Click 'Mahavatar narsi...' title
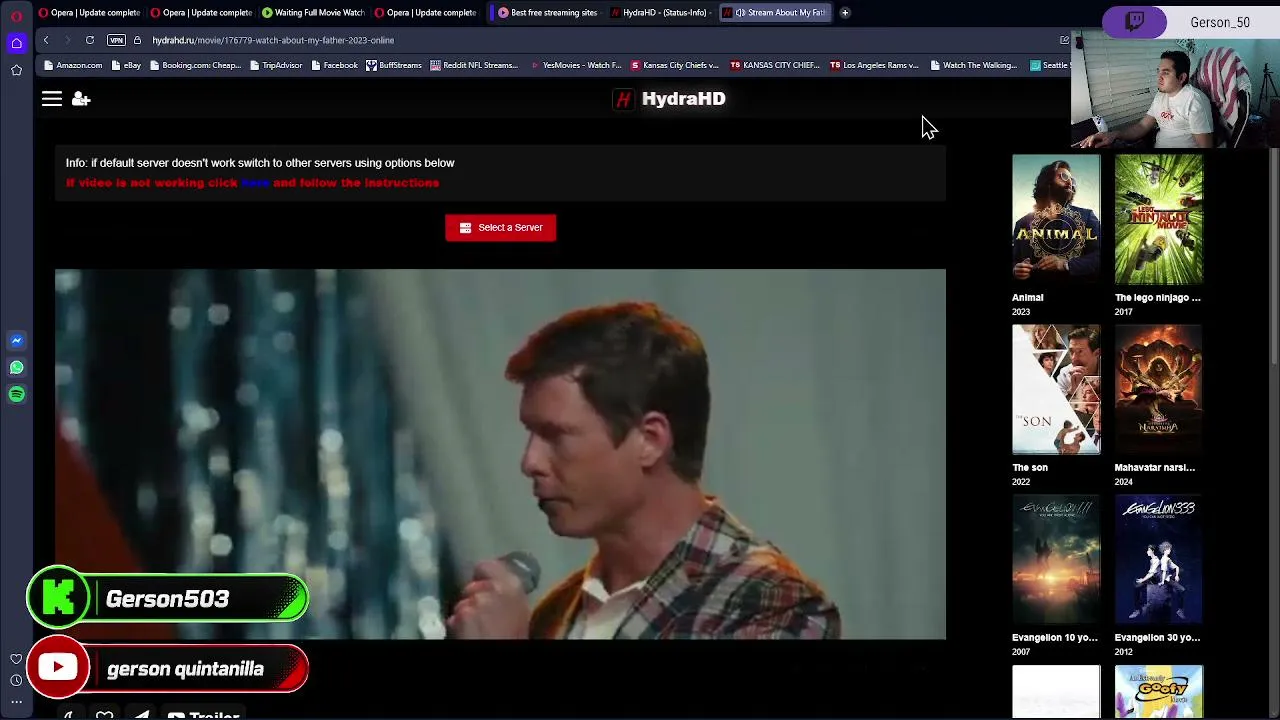 (1155, 467)
